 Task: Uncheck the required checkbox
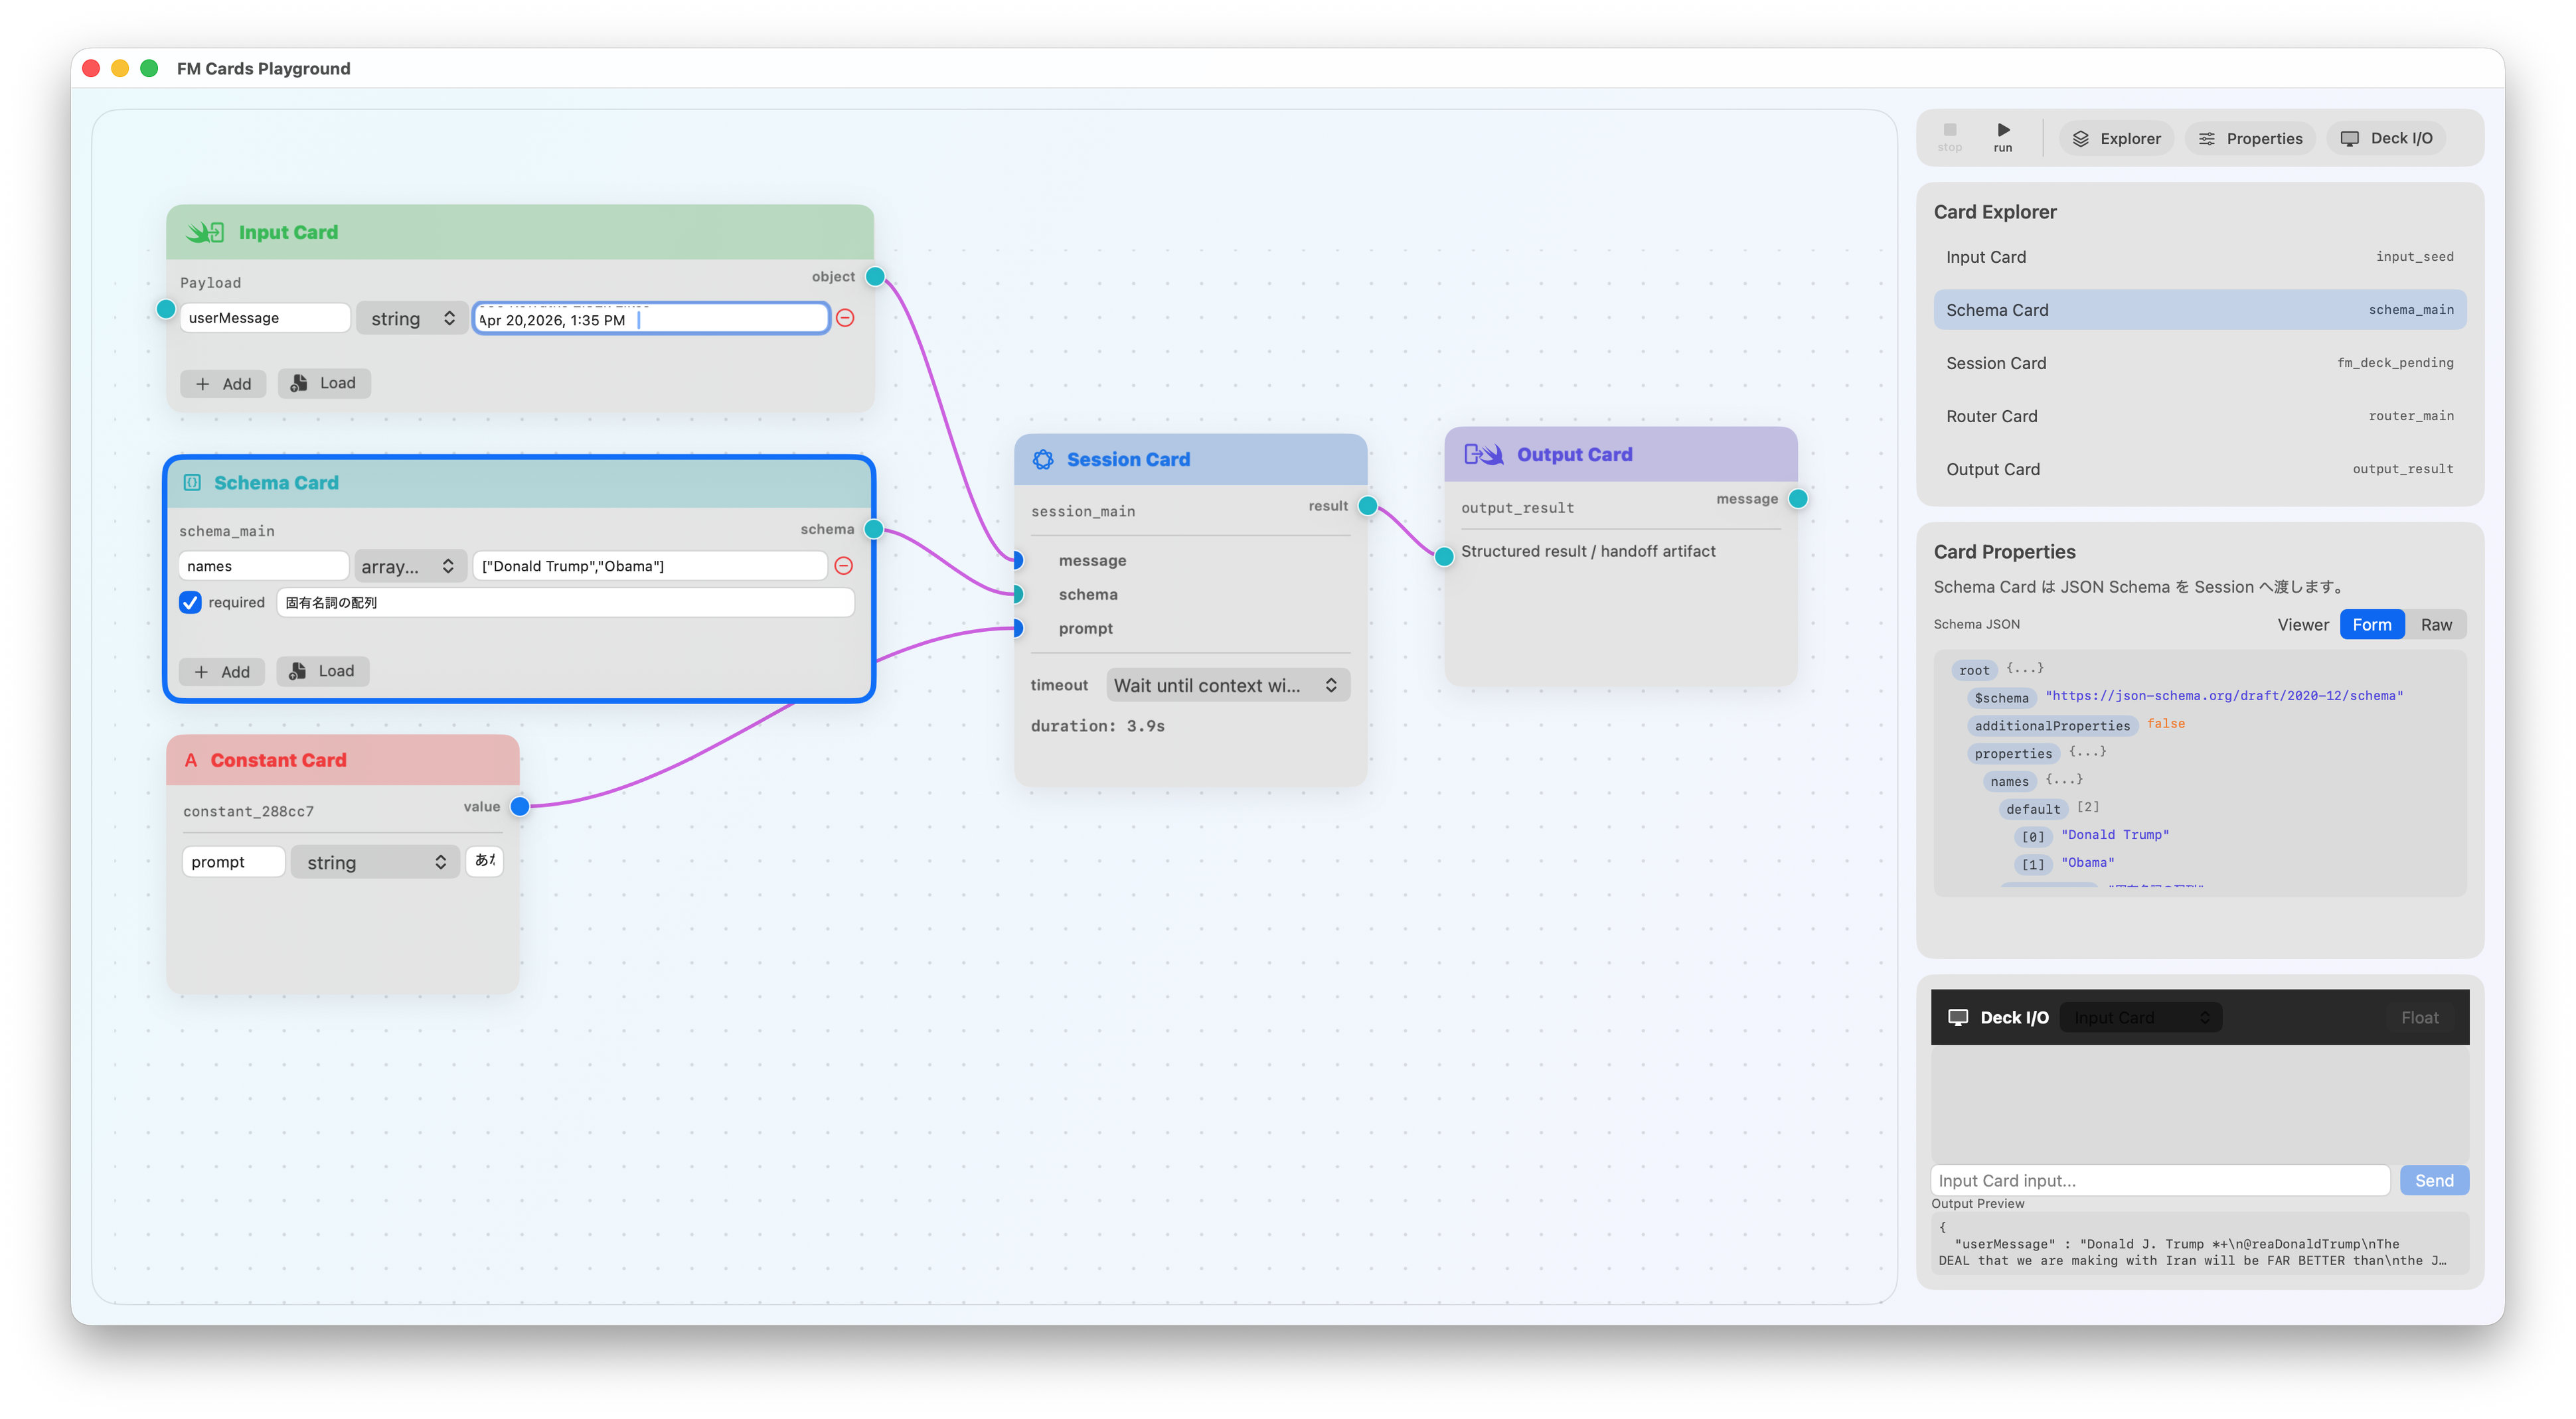tap(190, 602)
